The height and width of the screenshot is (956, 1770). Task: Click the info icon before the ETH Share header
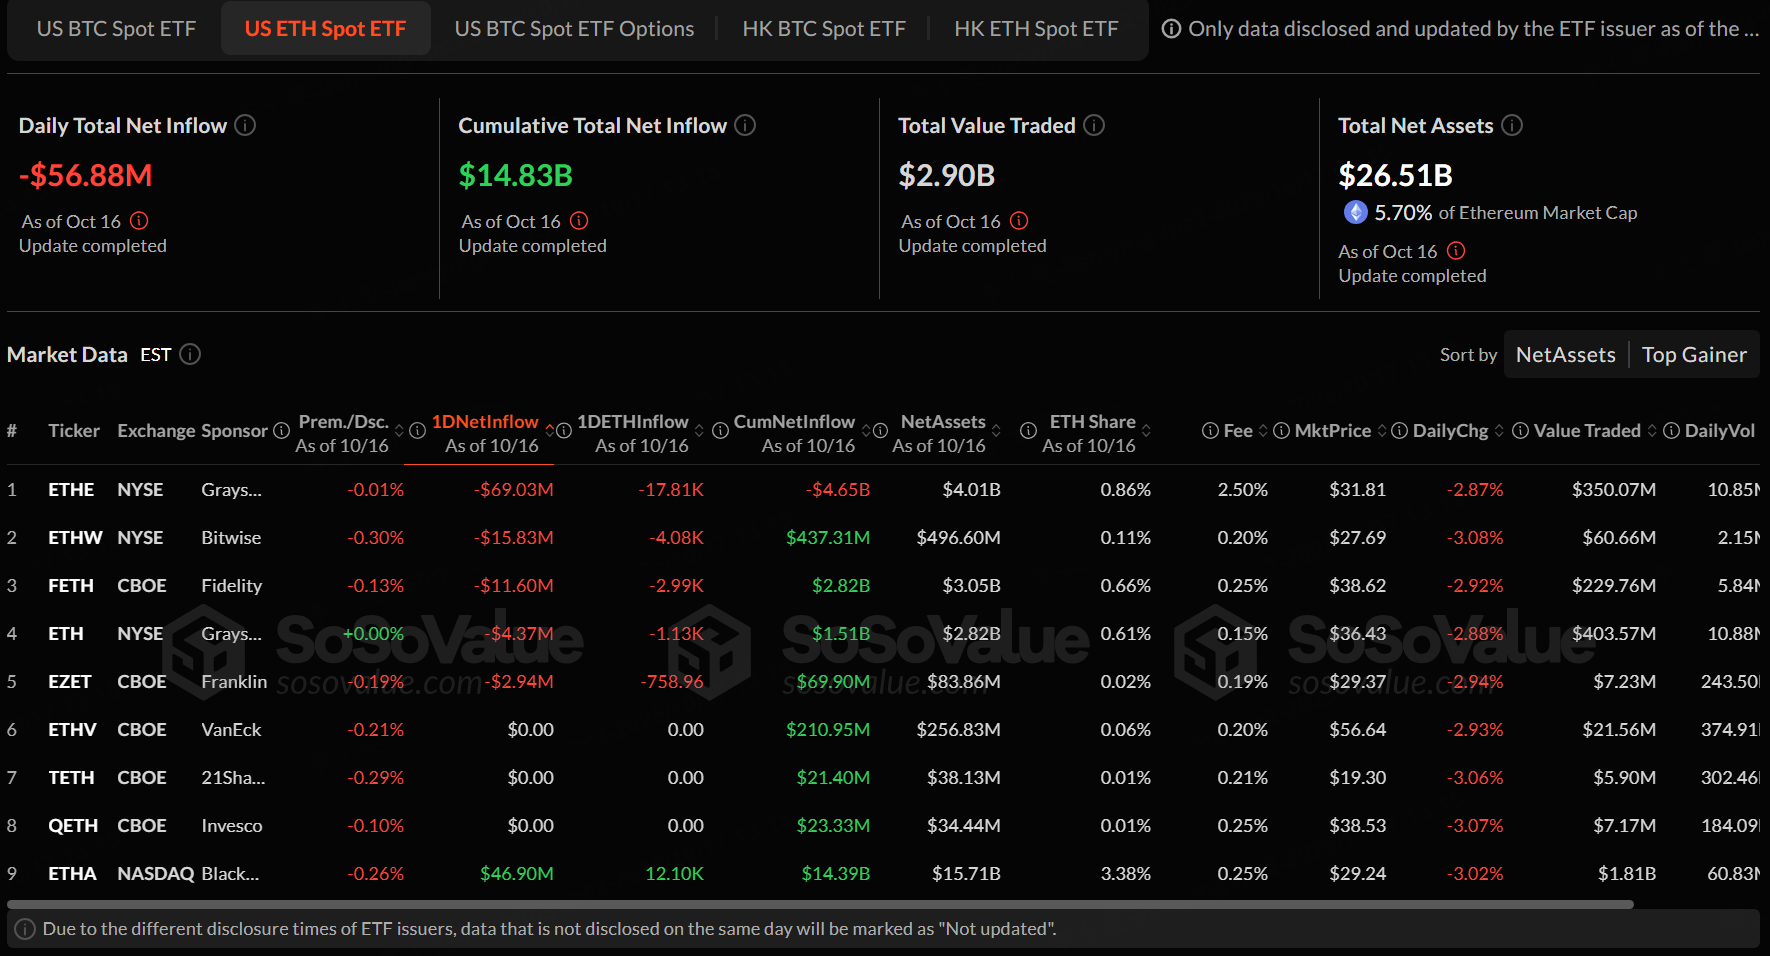1028,431
